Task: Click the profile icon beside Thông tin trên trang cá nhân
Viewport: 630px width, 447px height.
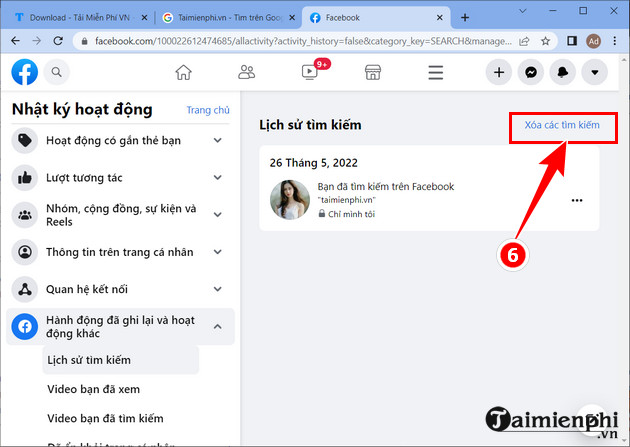Action: (x=25, y=252)
